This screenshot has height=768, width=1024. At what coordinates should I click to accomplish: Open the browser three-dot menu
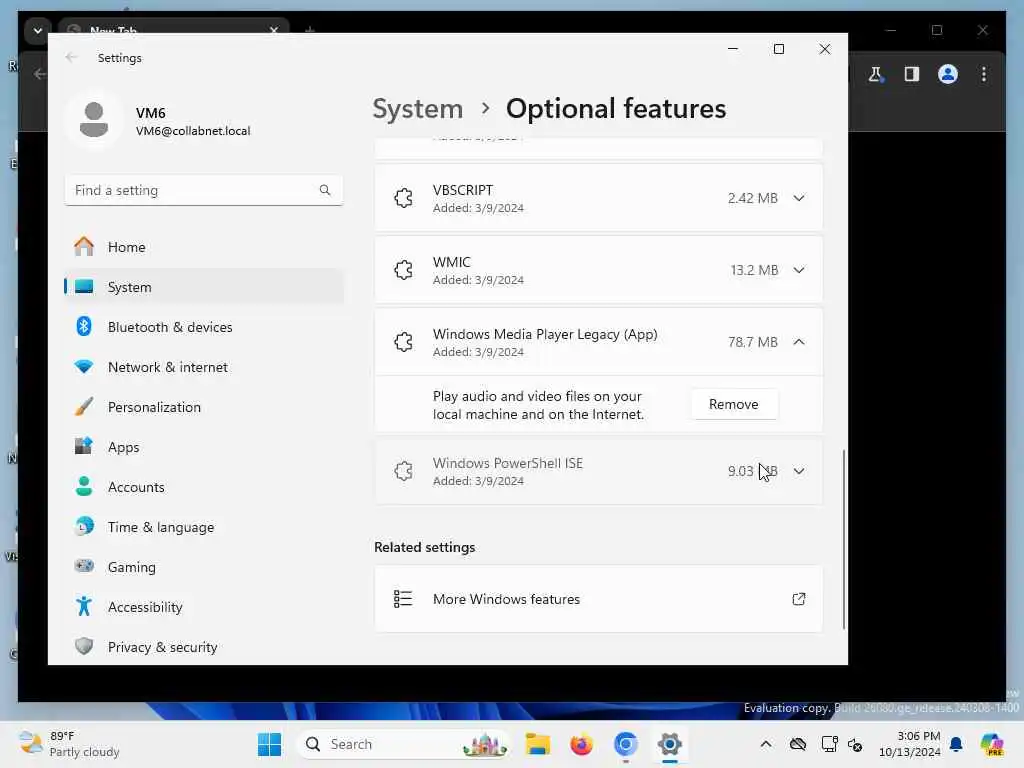pos(984,74)
